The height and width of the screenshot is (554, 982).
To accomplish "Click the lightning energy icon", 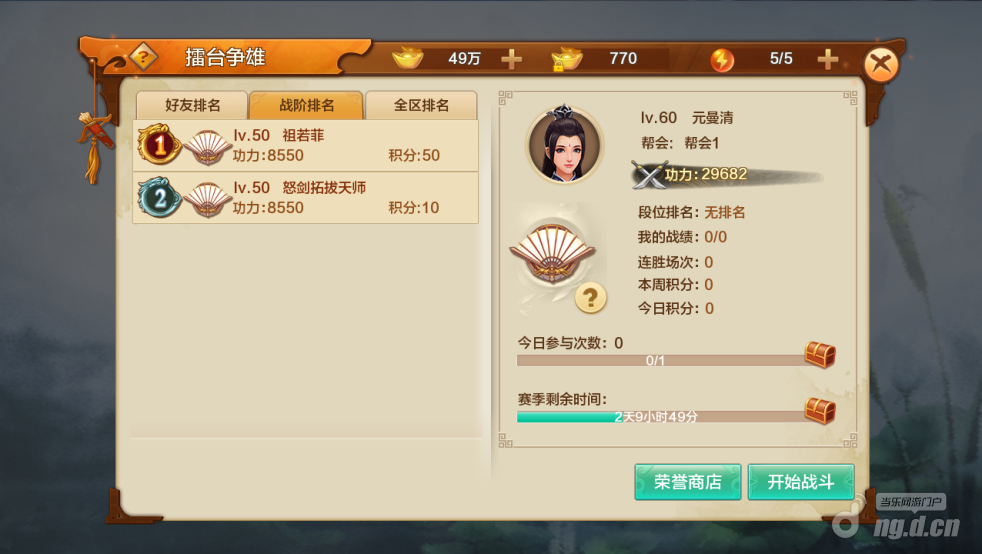I will 722,60.
